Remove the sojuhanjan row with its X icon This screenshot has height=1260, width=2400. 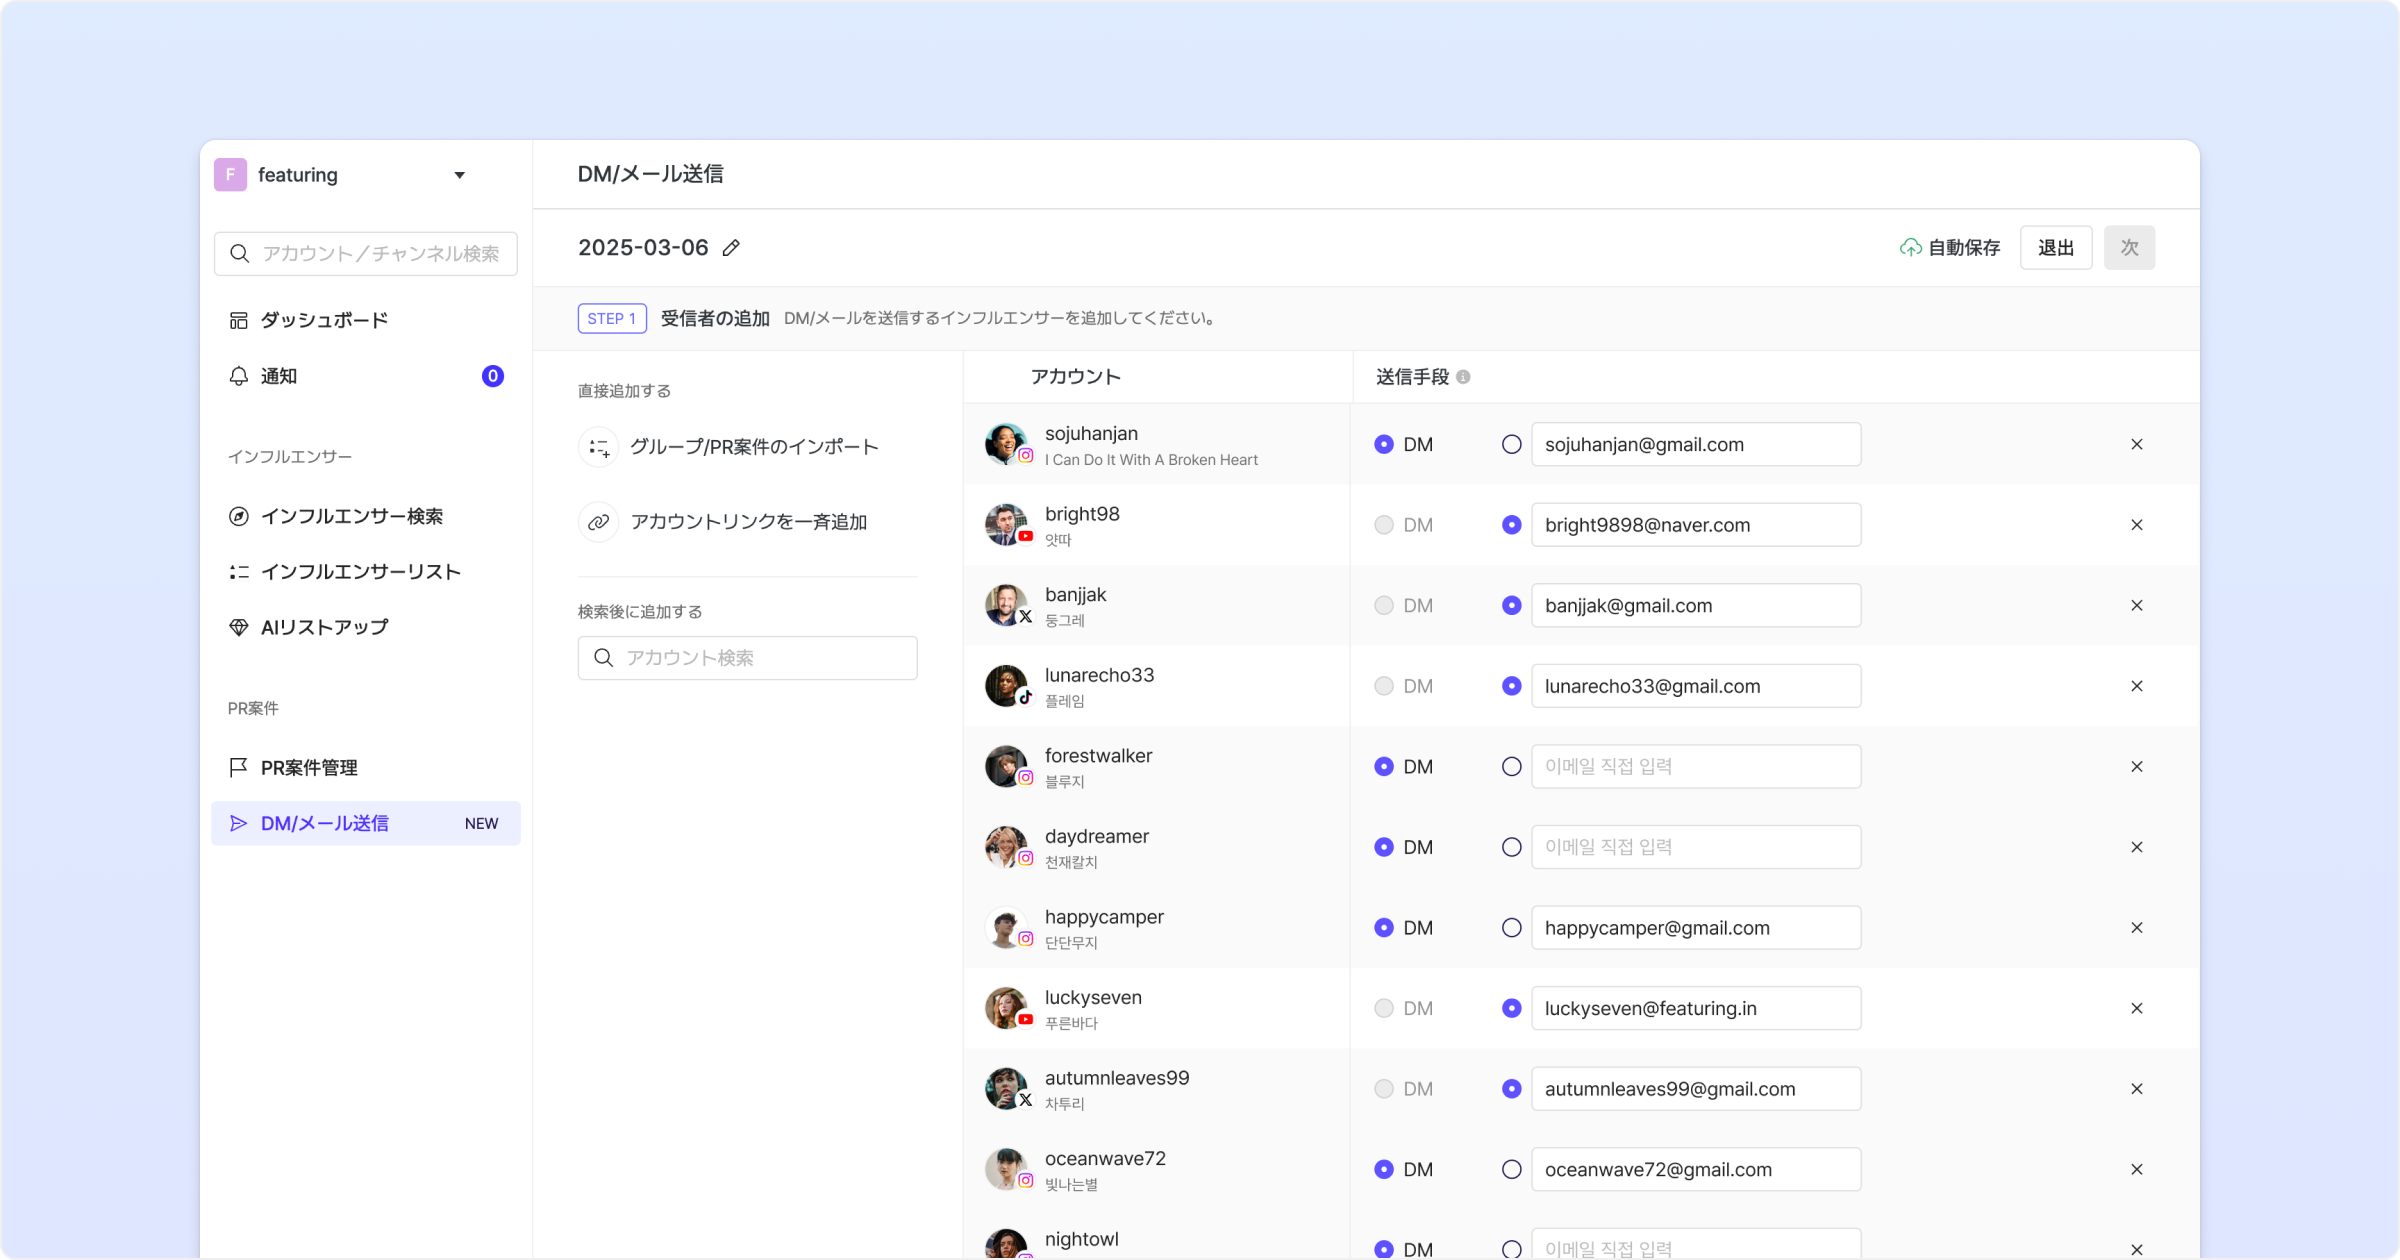[2136, 444]
